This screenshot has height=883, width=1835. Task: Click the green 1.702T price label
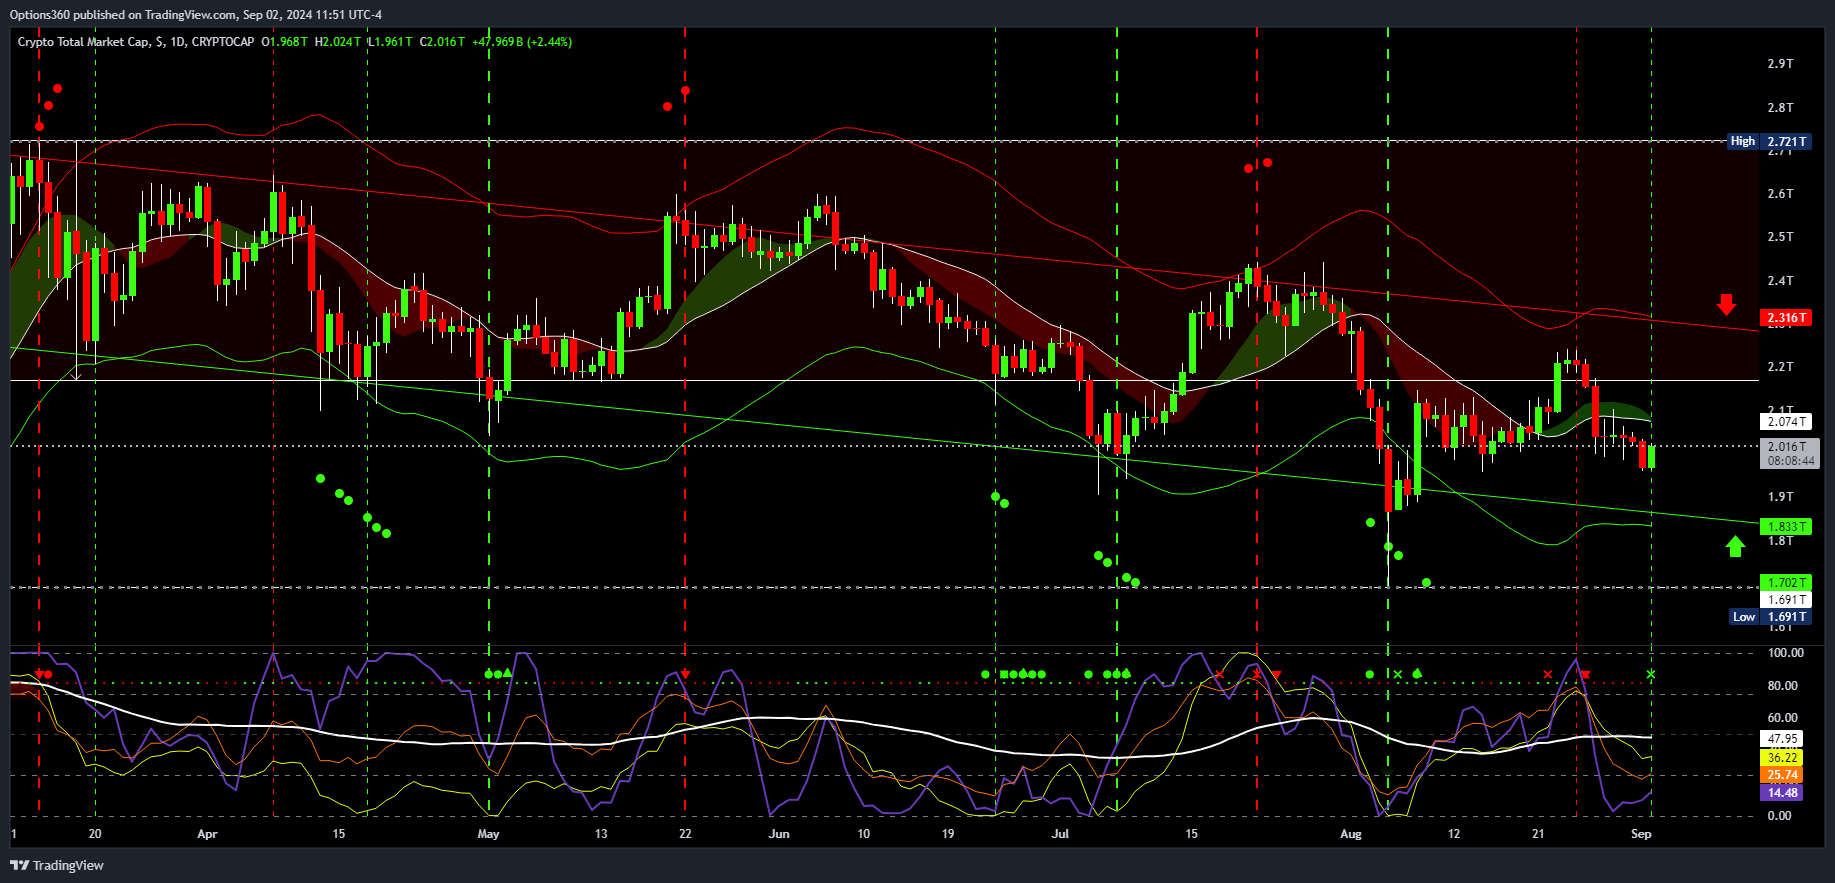pyautogui.click(x=1786, y=583)
